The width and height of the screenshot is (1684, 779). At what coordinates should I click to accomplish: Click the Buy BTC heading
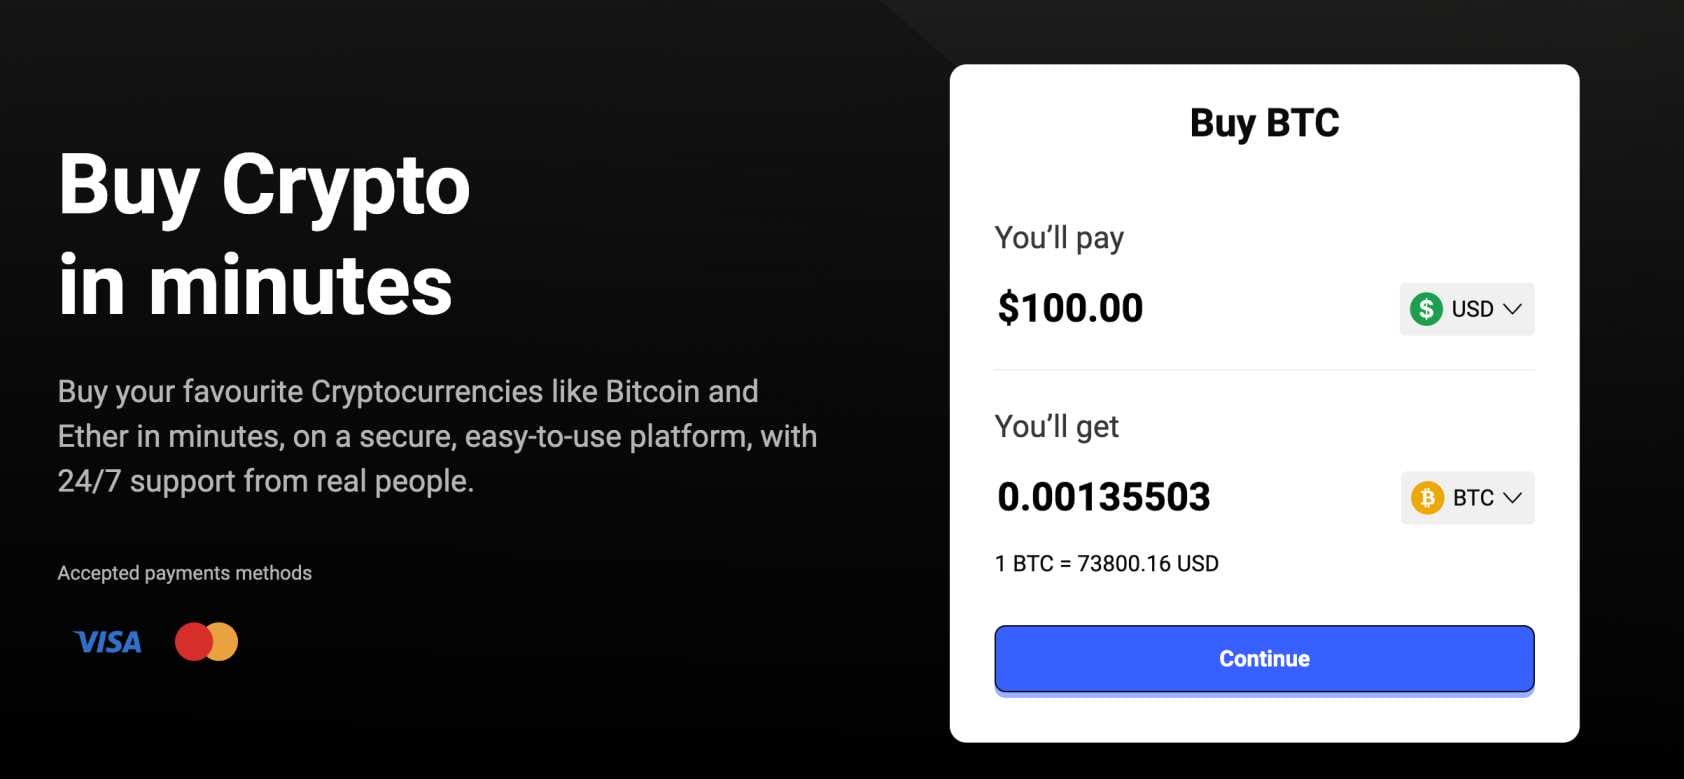[1264, 121]
